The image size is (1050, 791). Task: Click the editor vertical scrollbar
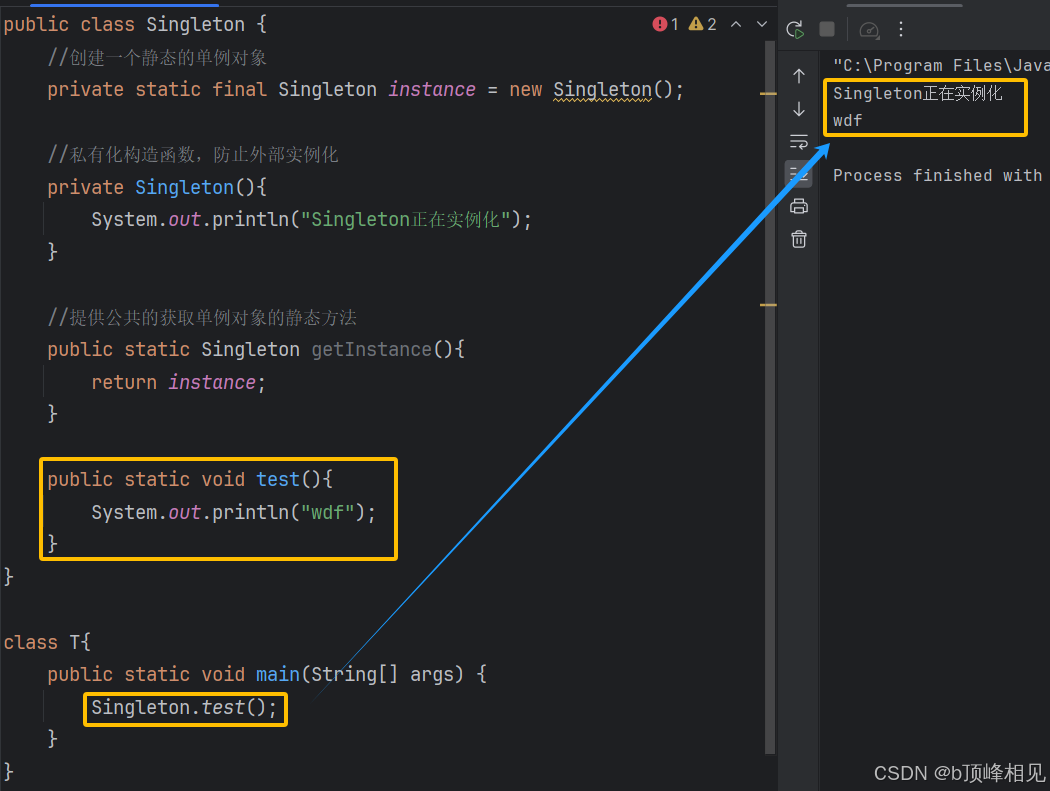[769, 397]
